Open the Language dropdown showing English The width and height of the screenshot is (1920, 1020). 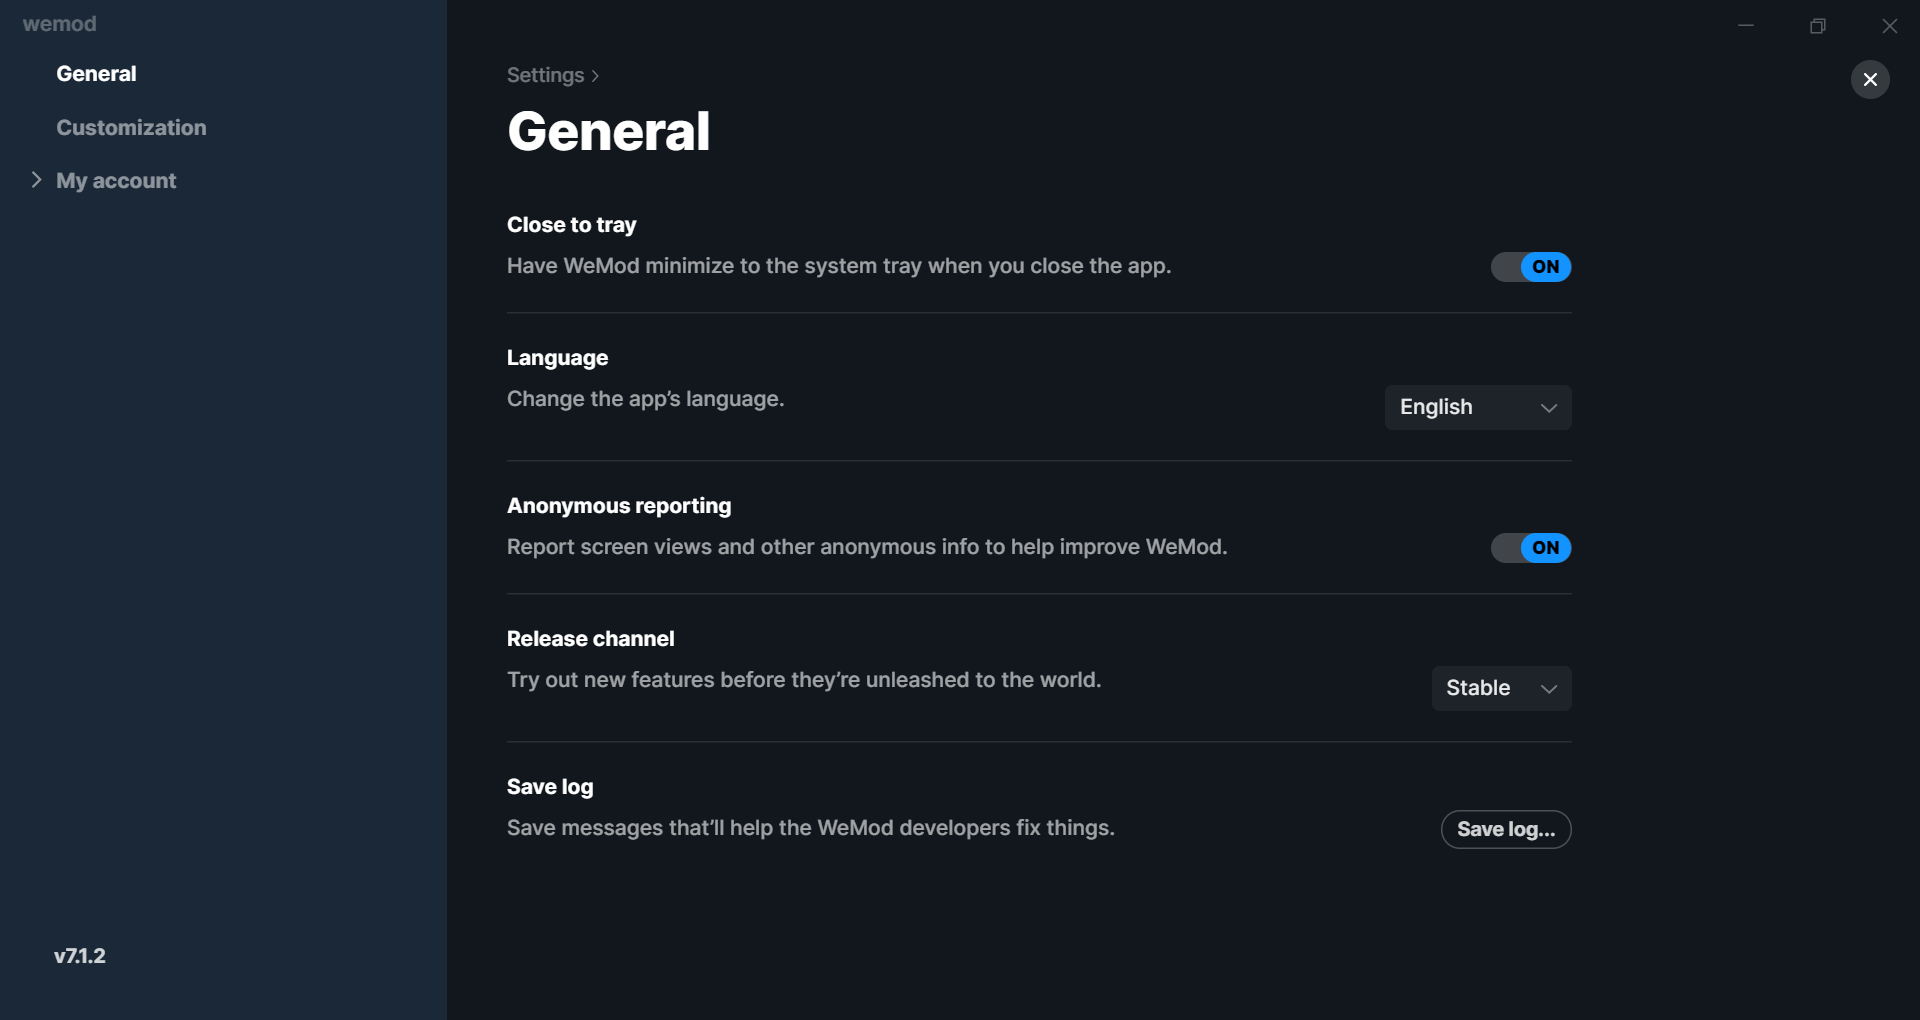tap(1478, 407)
